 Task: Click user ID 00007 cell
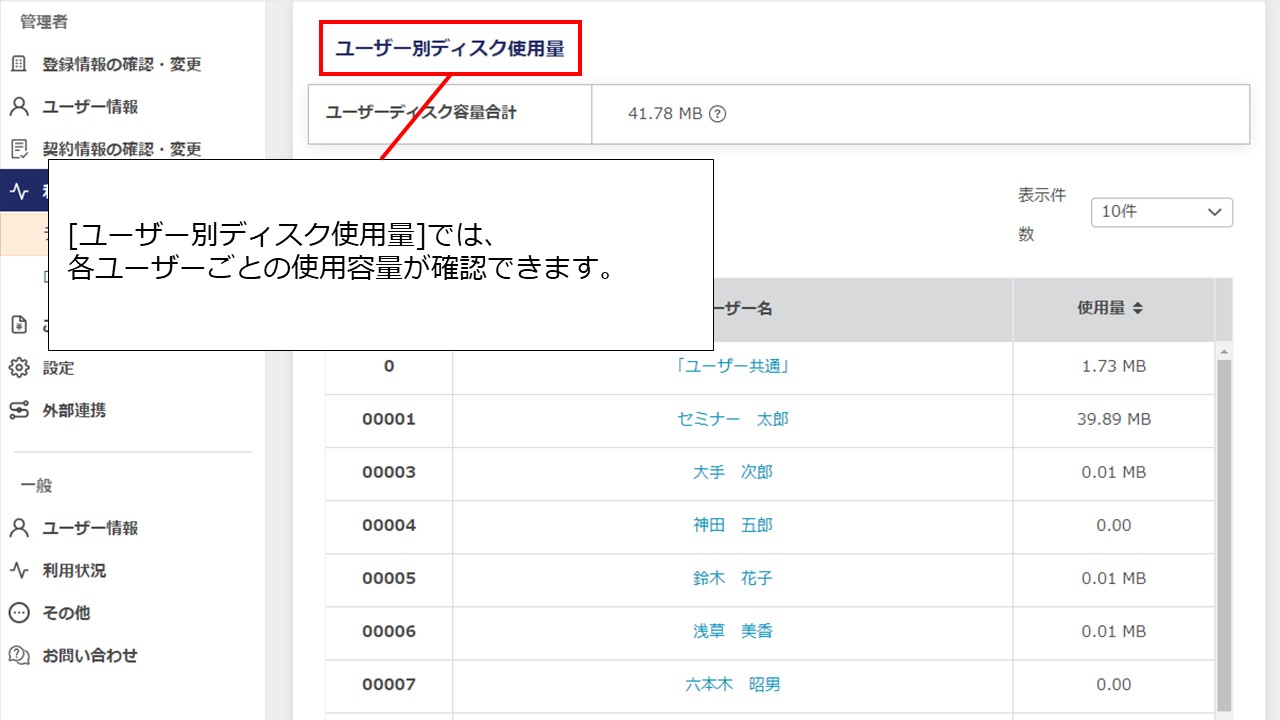tap(389, 684)
